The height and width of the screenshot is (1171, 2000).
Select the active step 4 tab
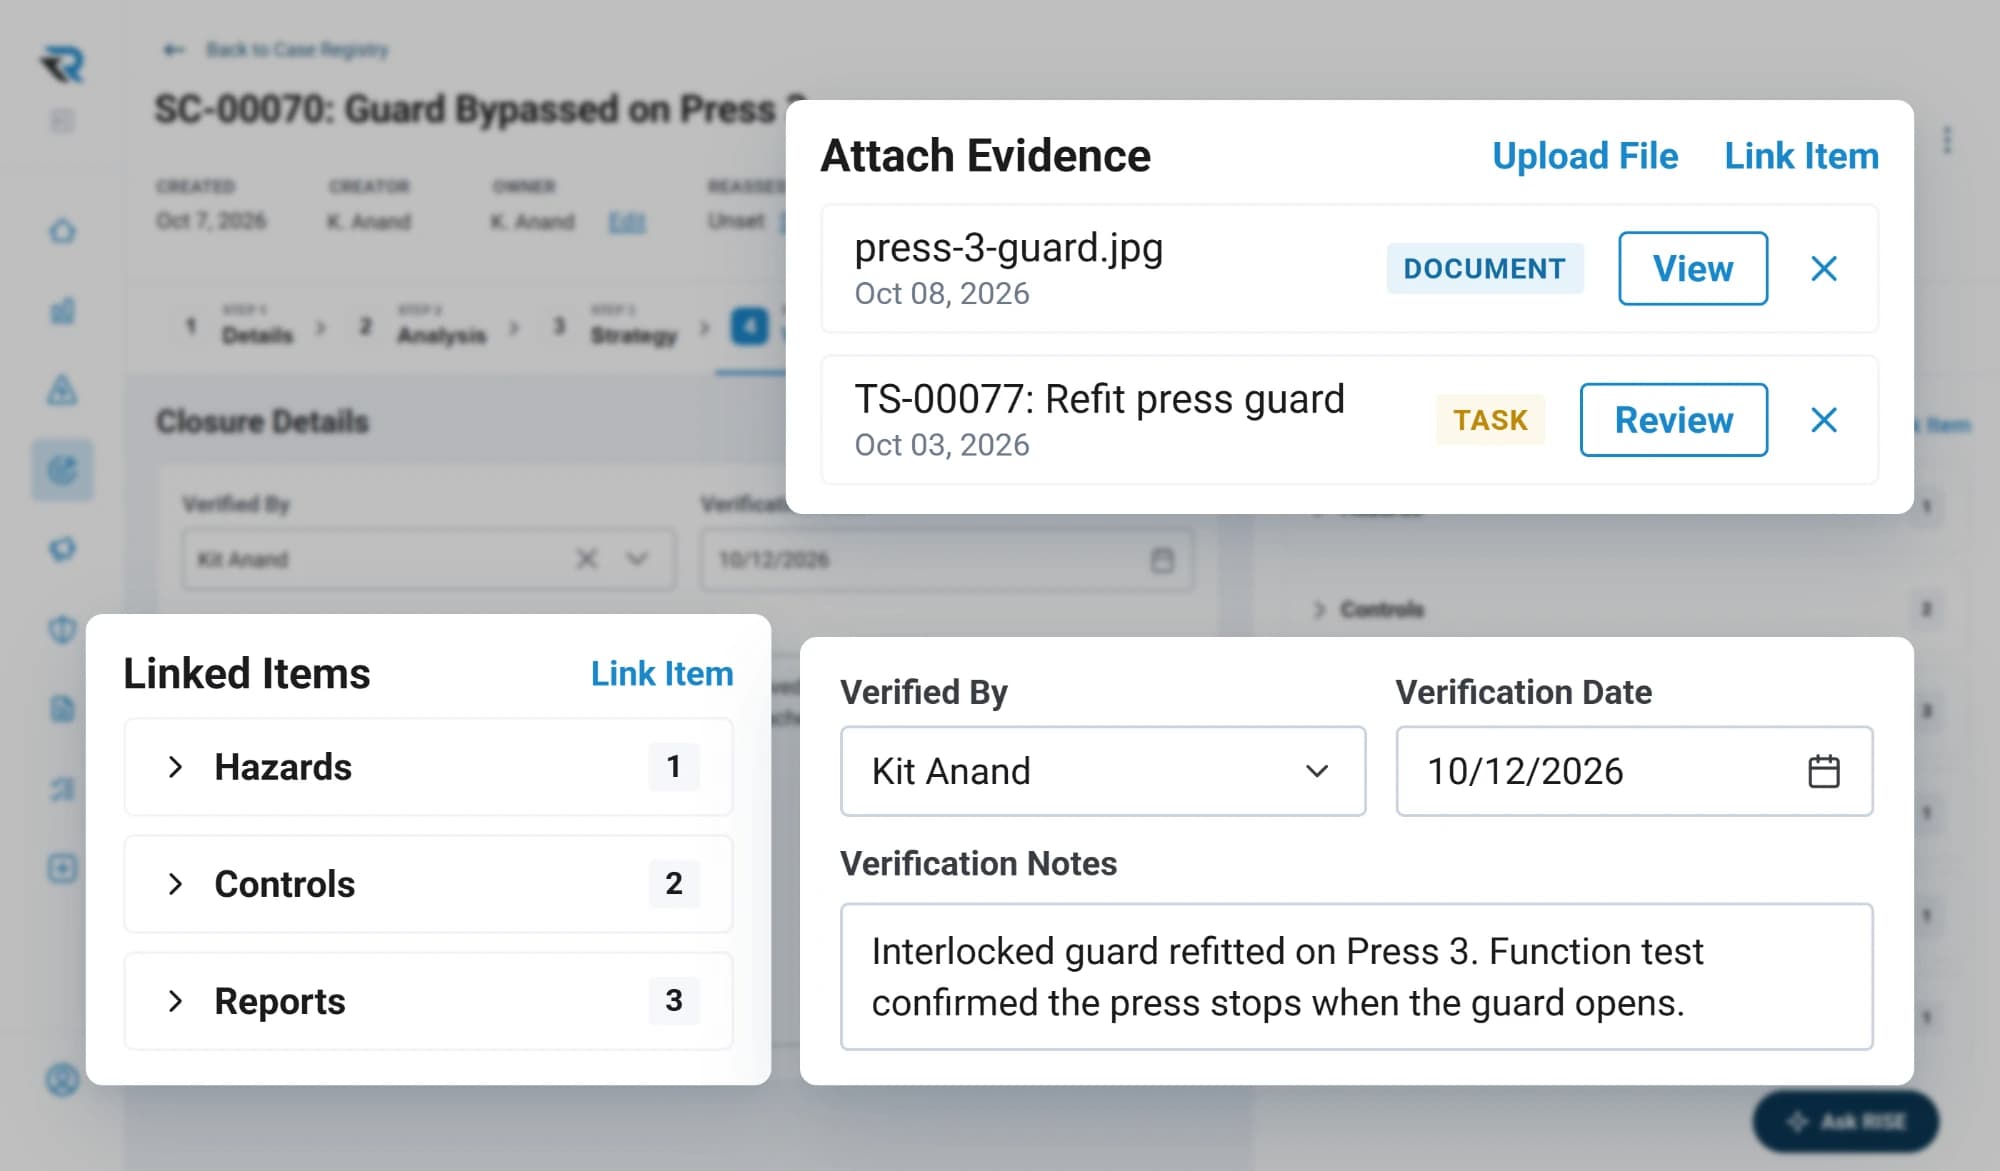(750, 326)
